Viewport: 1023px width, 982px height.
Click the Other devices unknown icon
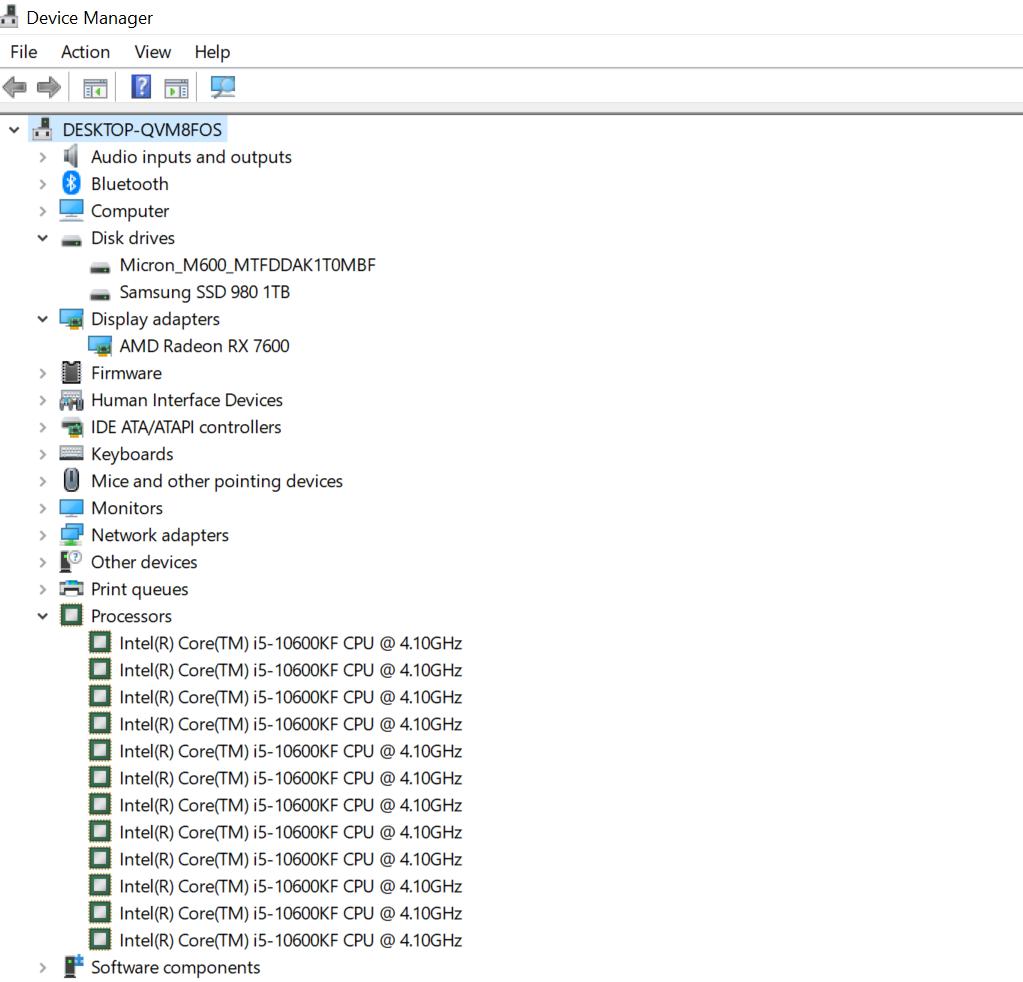click(71, 561)
